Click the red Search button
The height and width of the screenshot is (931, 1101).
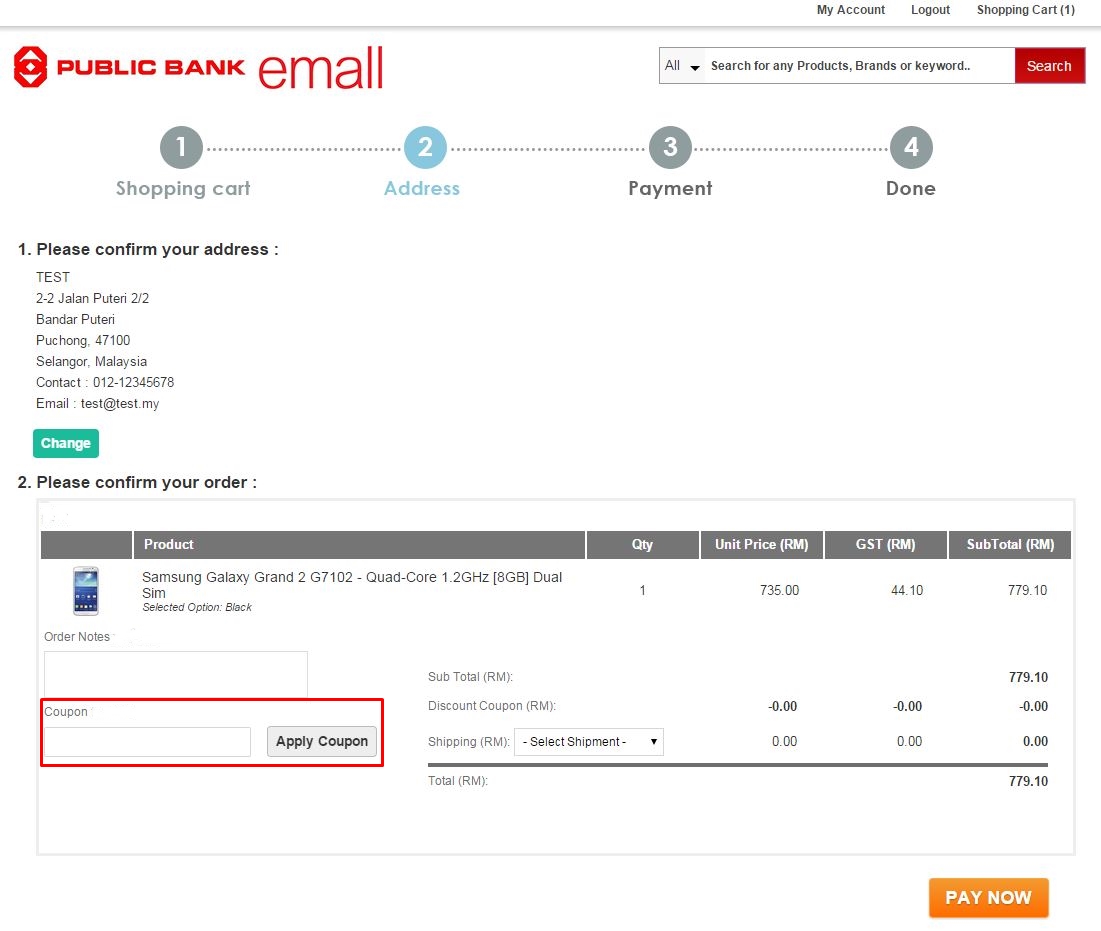pos(1050,66)
